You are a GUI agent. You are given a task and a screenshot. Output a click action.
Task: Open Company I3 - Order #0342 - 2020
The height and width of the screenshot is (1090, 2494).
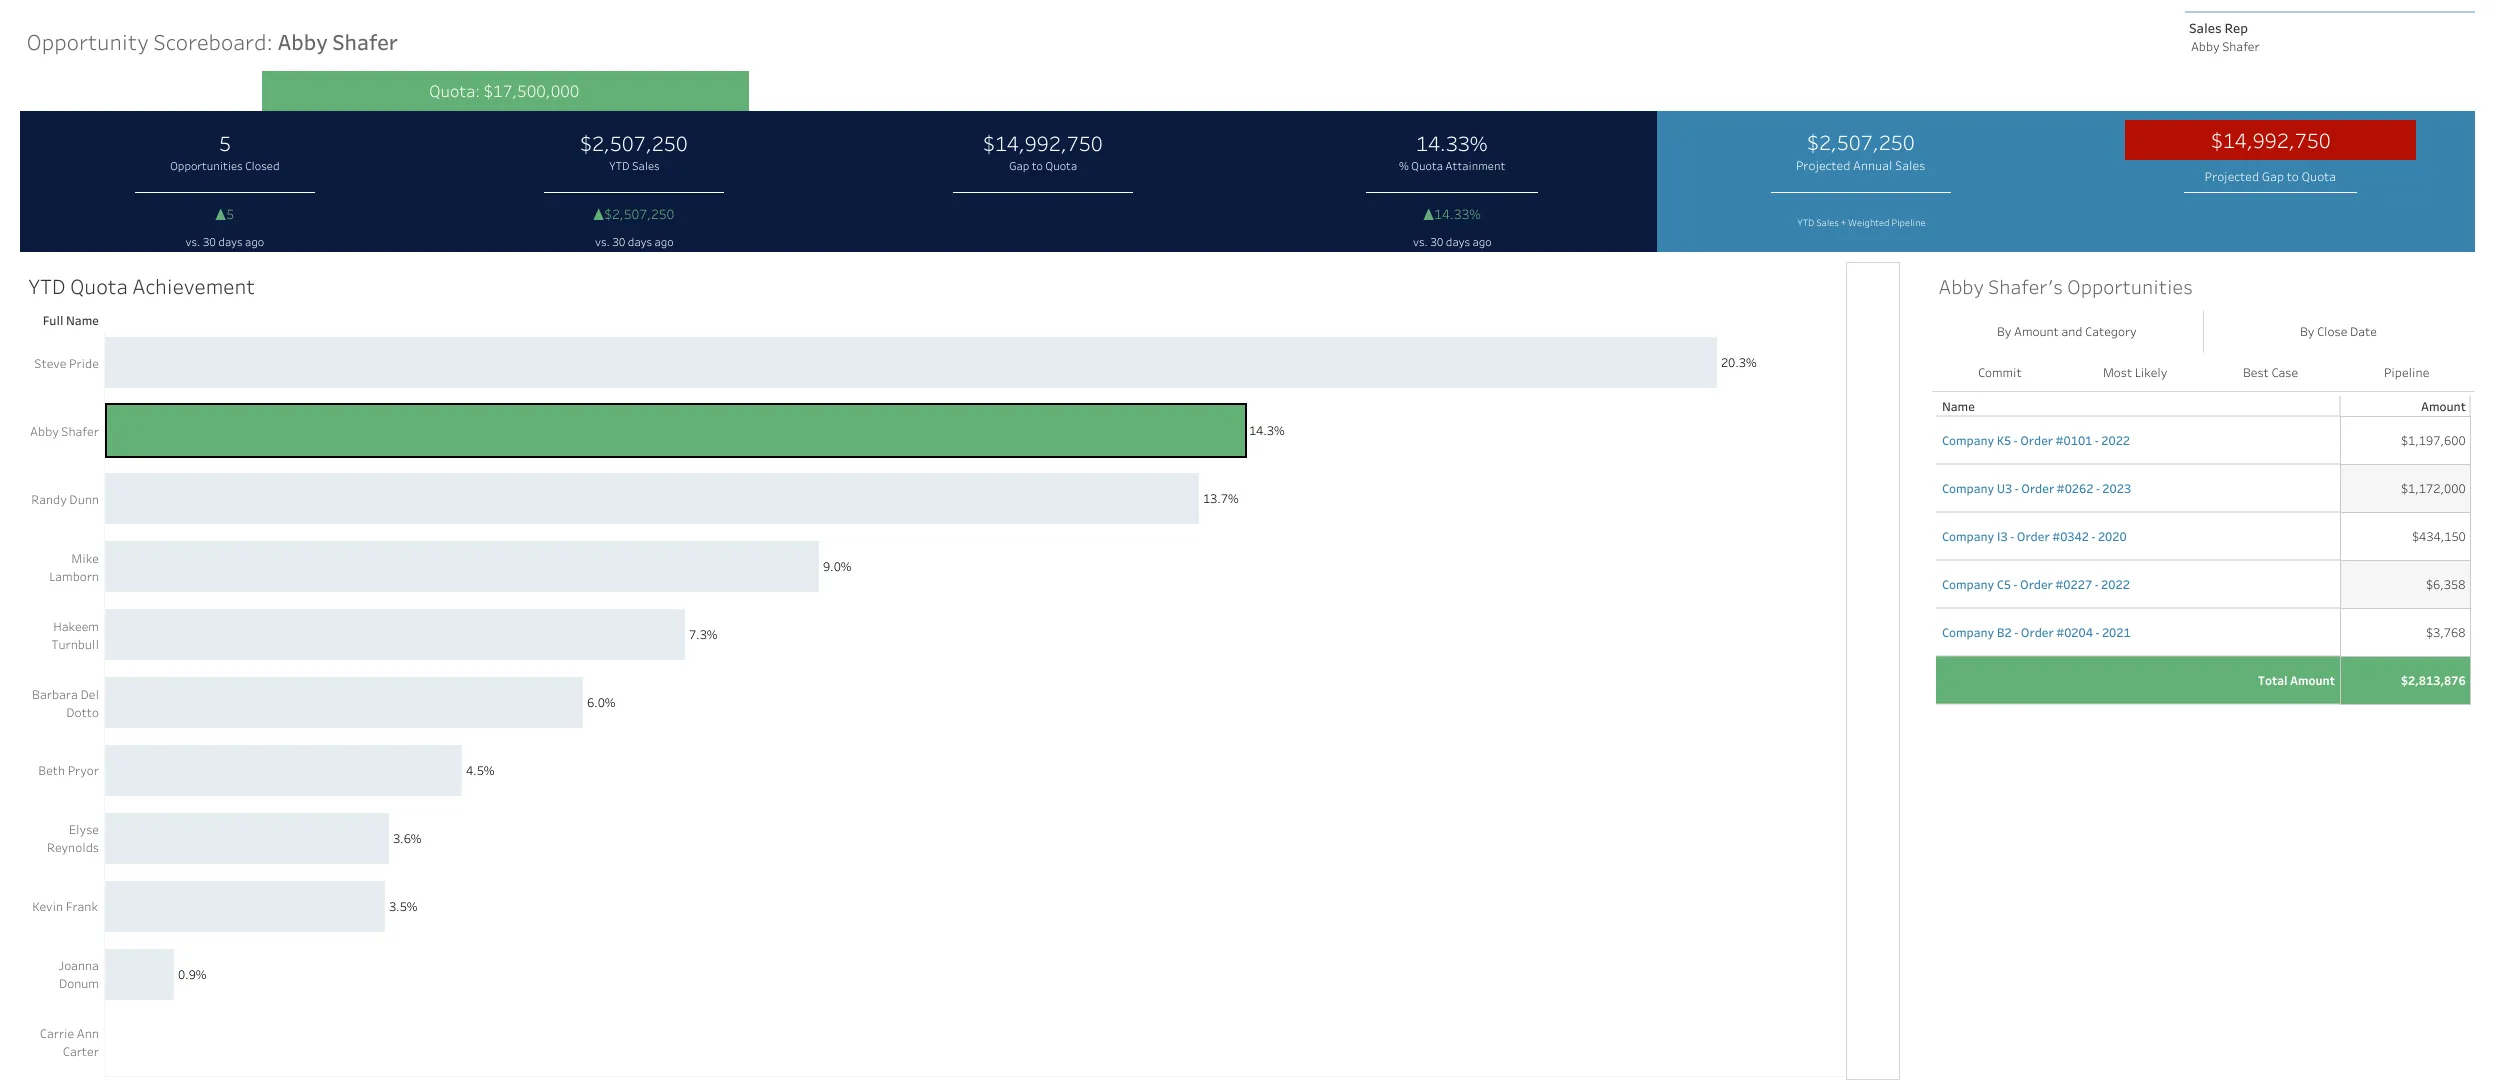pos(2034,537)
